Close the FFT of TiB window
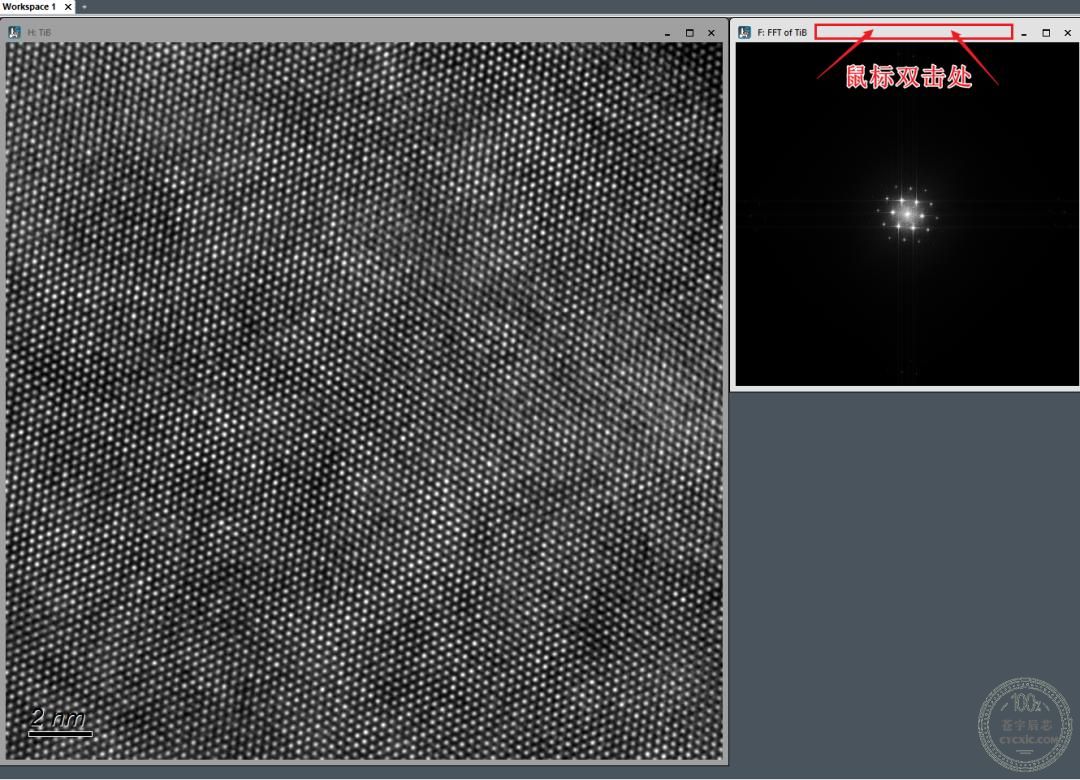The height and width of the screenshot is (780, 1080). (x=1068, y=33)
